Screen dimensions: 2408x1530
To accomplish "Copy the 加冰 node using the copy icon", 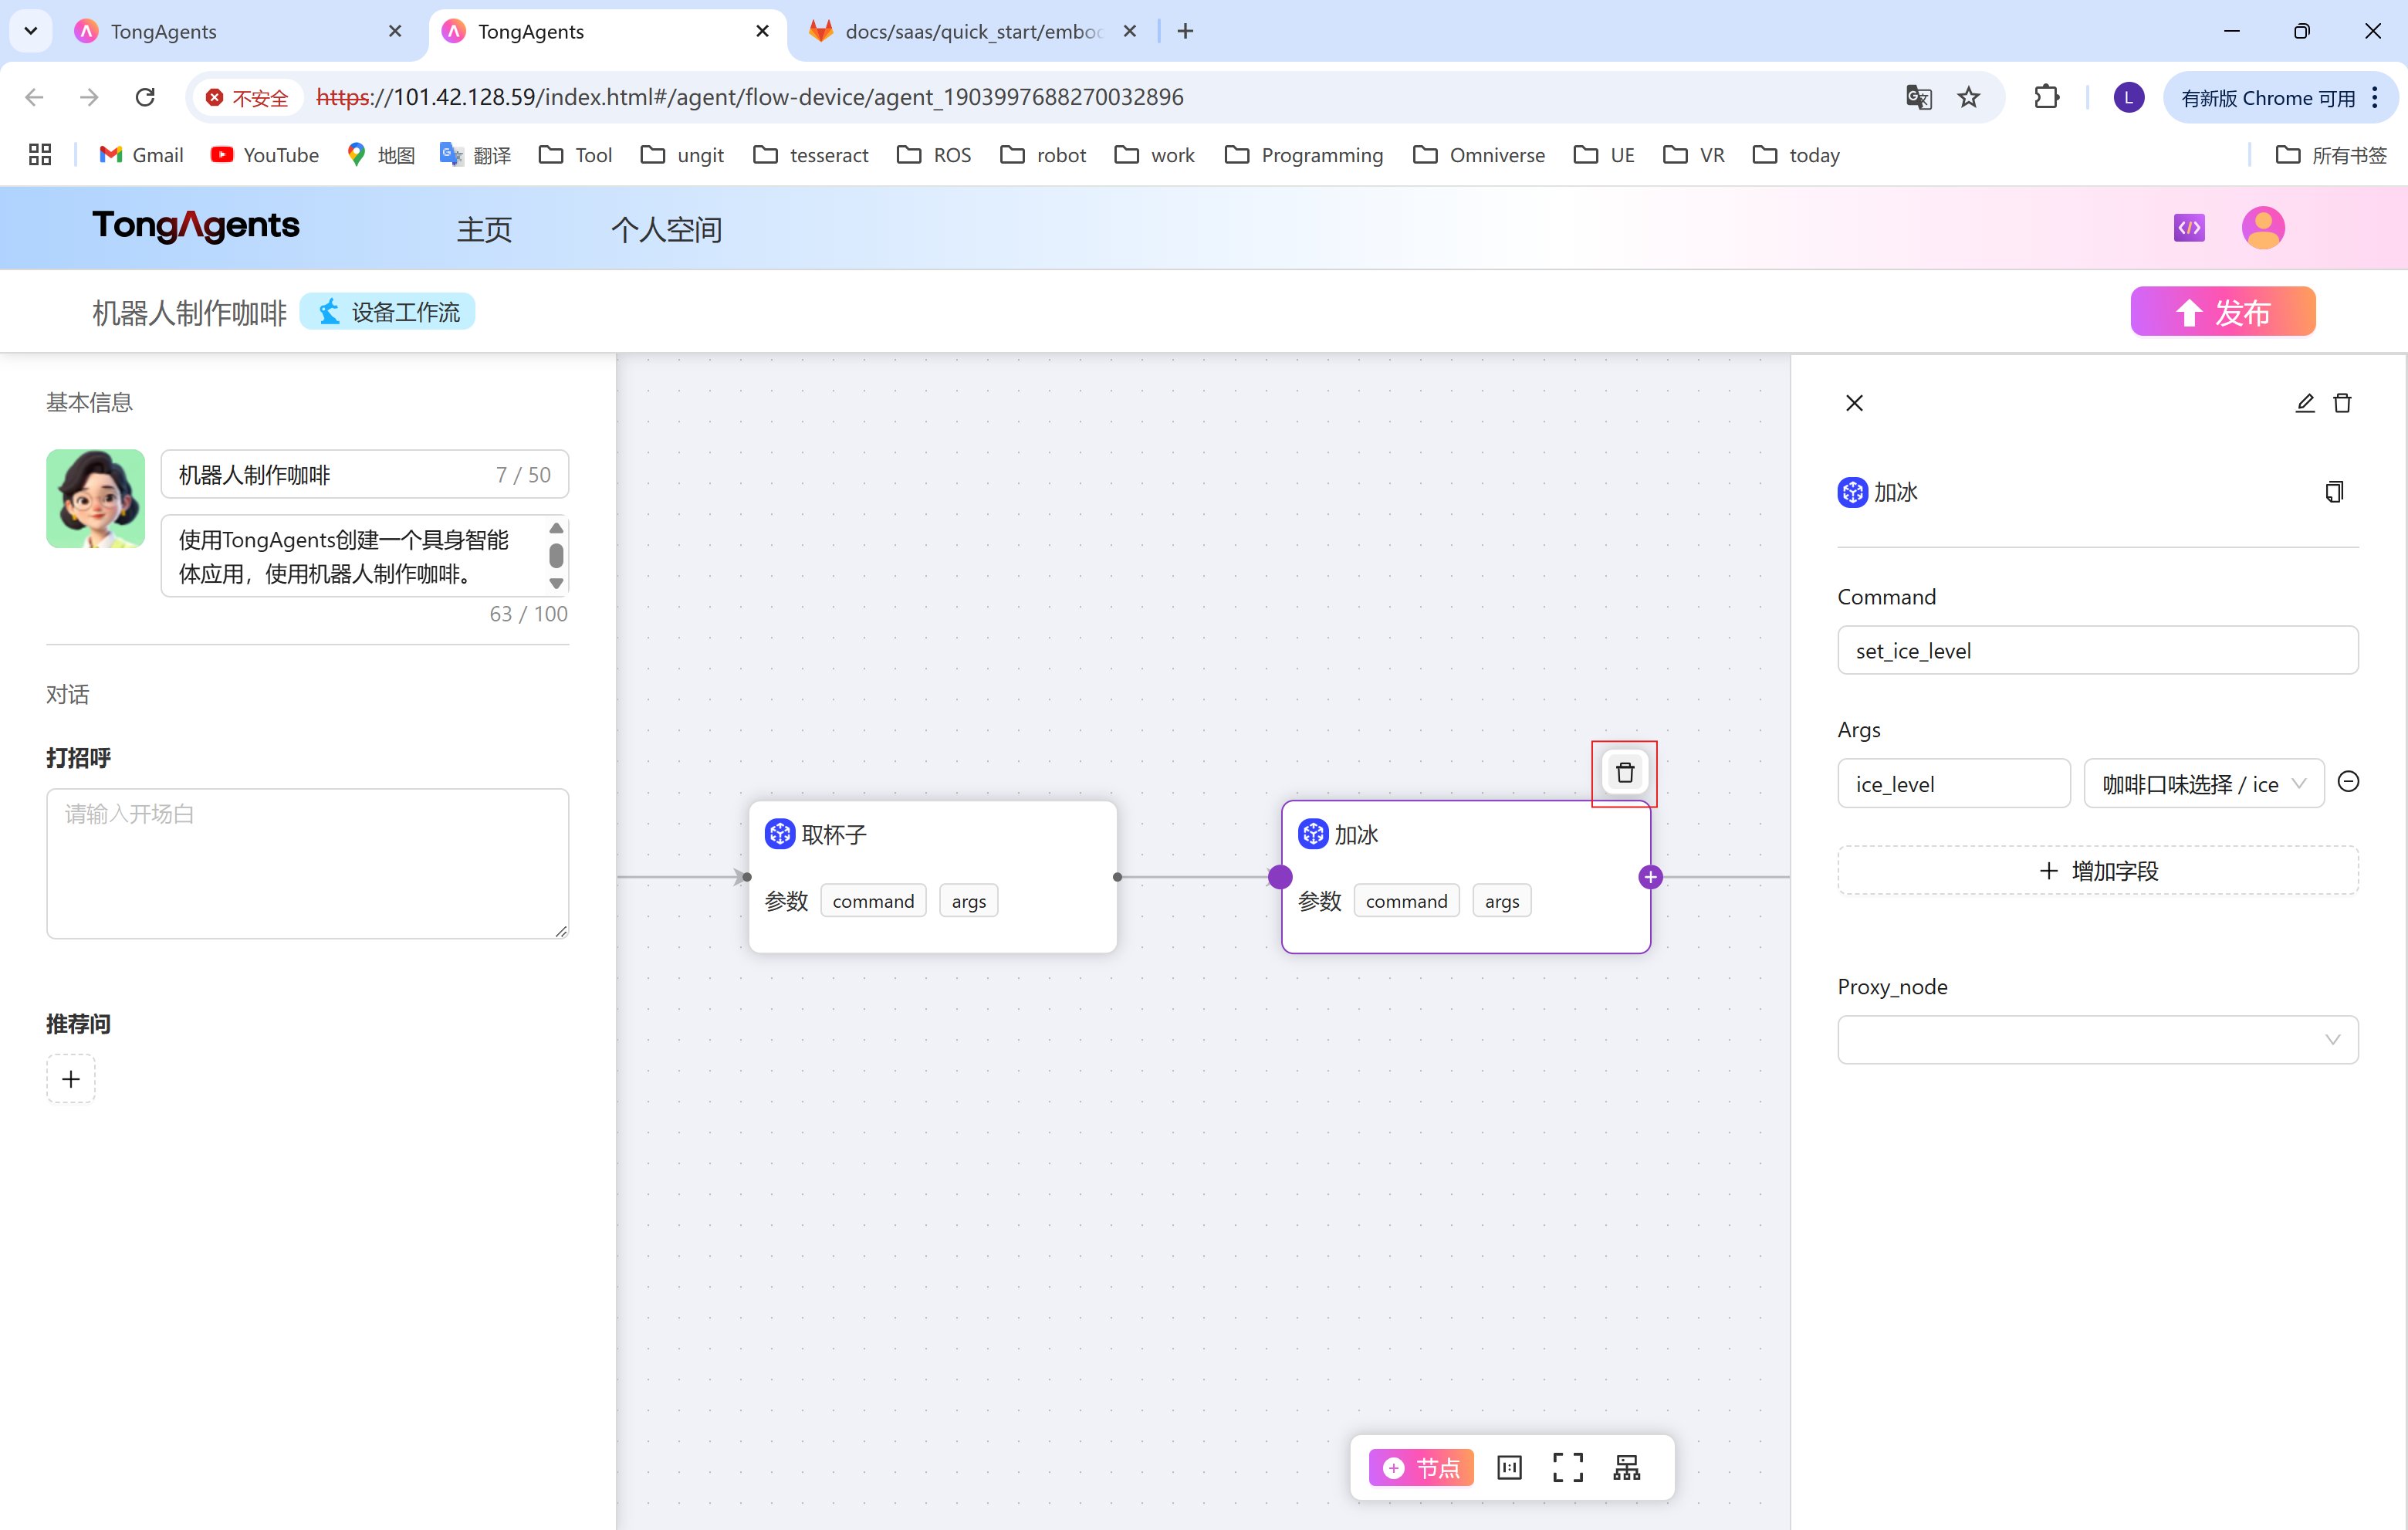I will [2334, 492].
